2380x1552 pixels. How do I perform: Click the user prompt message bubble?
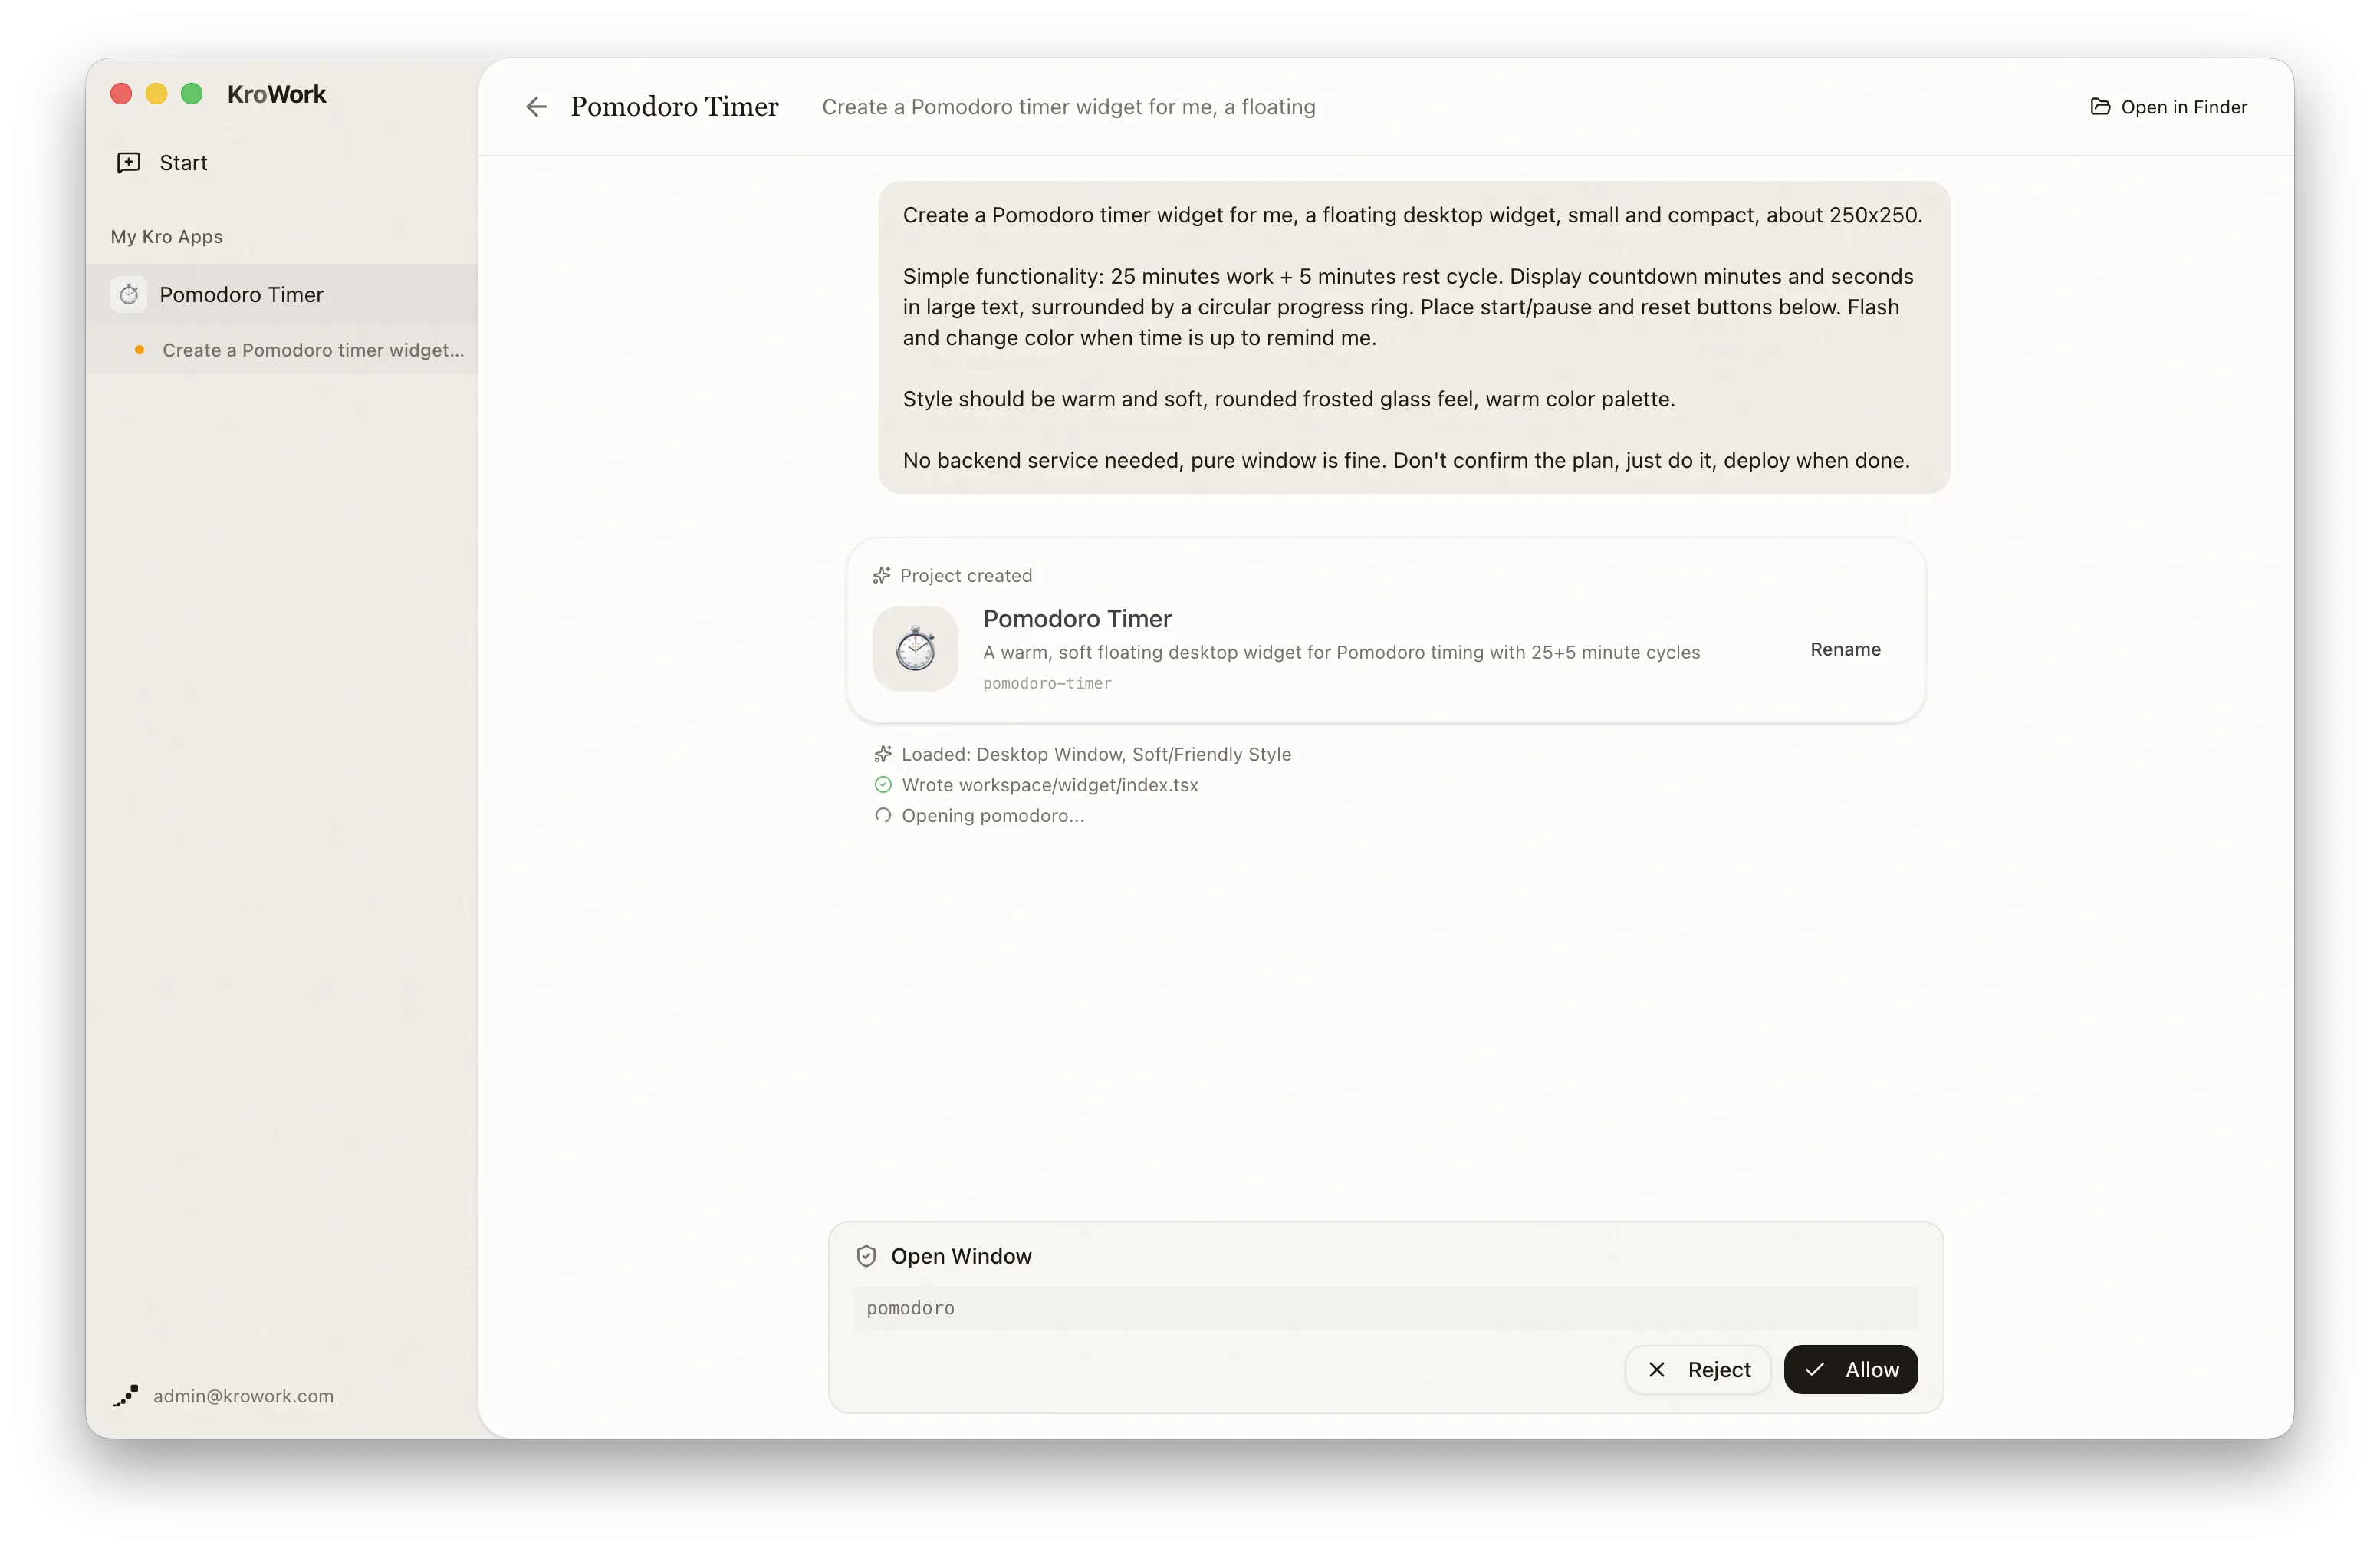pos(1414,337)
